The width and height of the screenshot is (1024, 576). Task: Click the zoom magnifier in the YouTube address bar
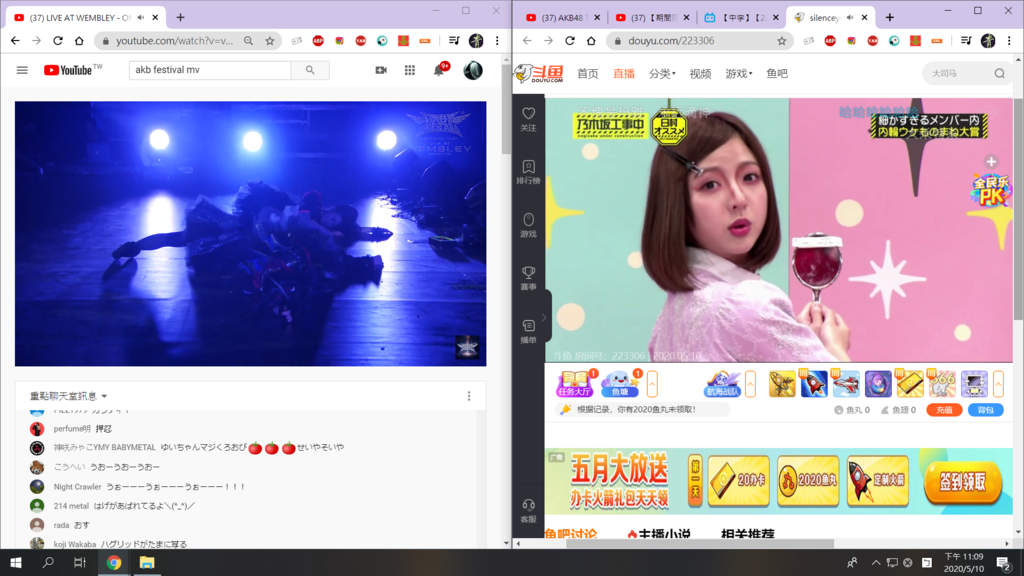click(x=248, y=40)
